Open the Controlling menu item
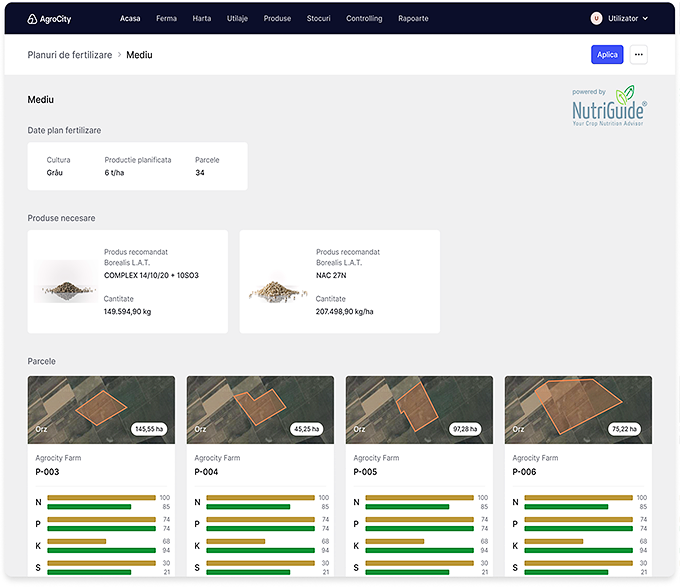 click(364, 18)
